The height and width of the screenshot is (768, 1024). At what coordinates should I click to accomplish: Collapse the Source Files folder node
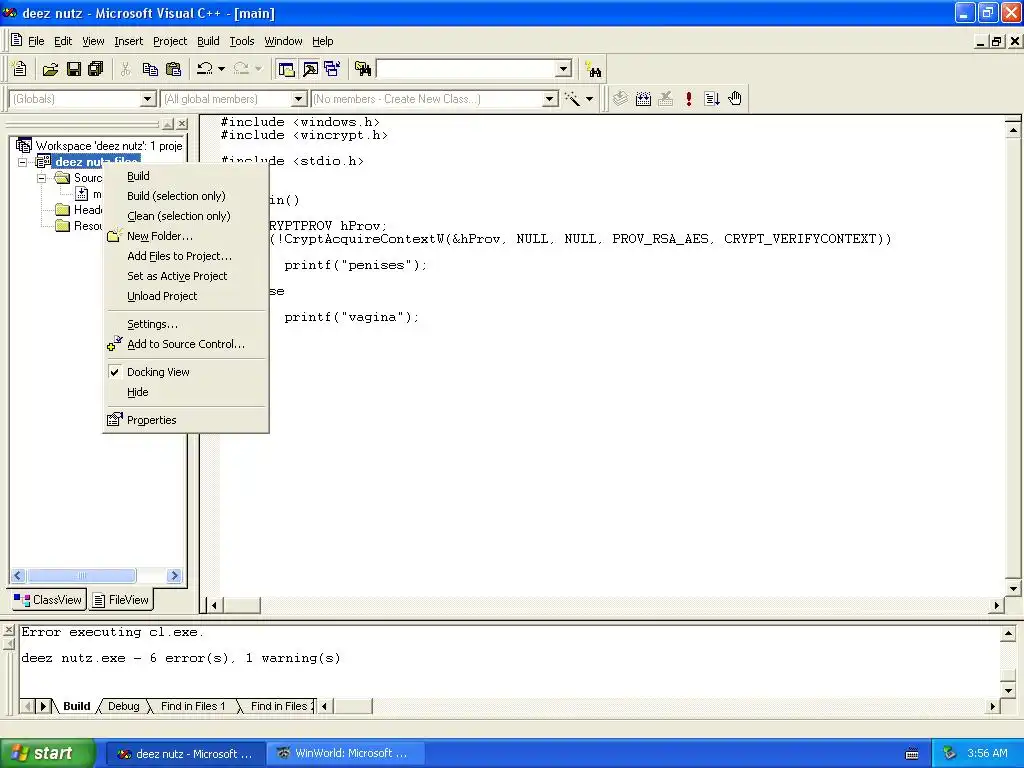41,178
